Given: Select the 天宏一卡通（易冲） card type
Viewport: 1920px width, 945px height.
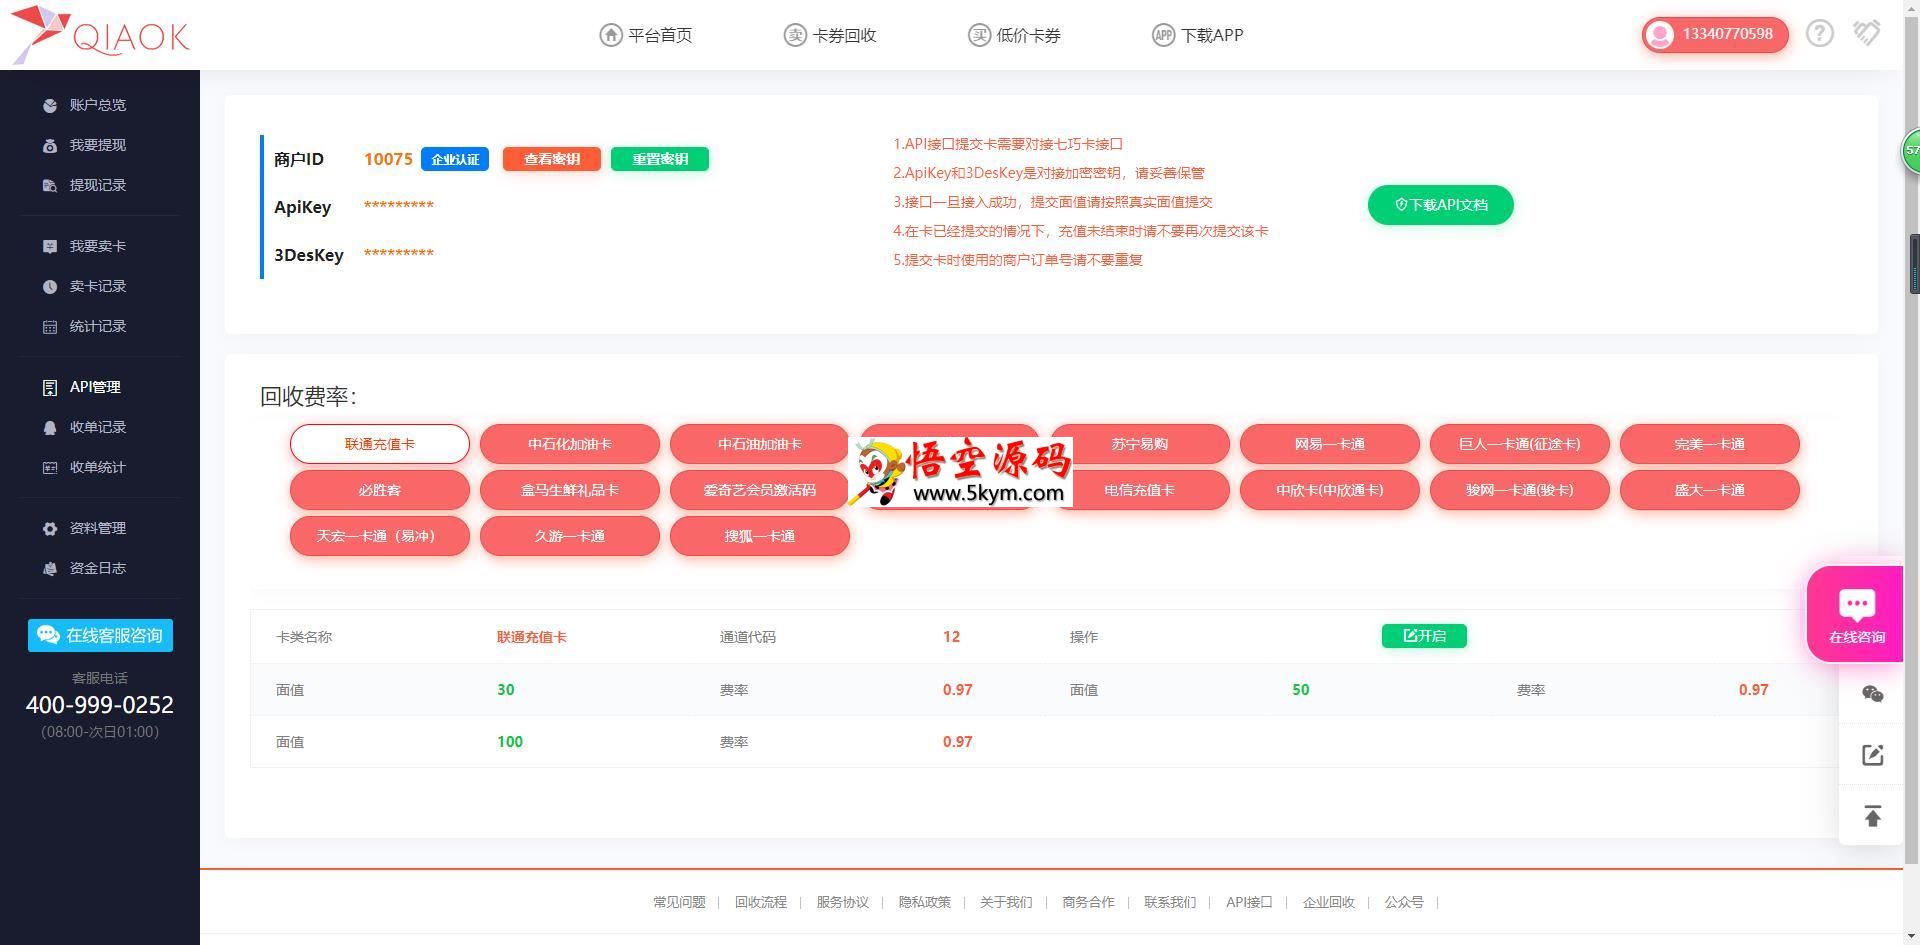Looking at the screenshot, I should coord(380,536).
